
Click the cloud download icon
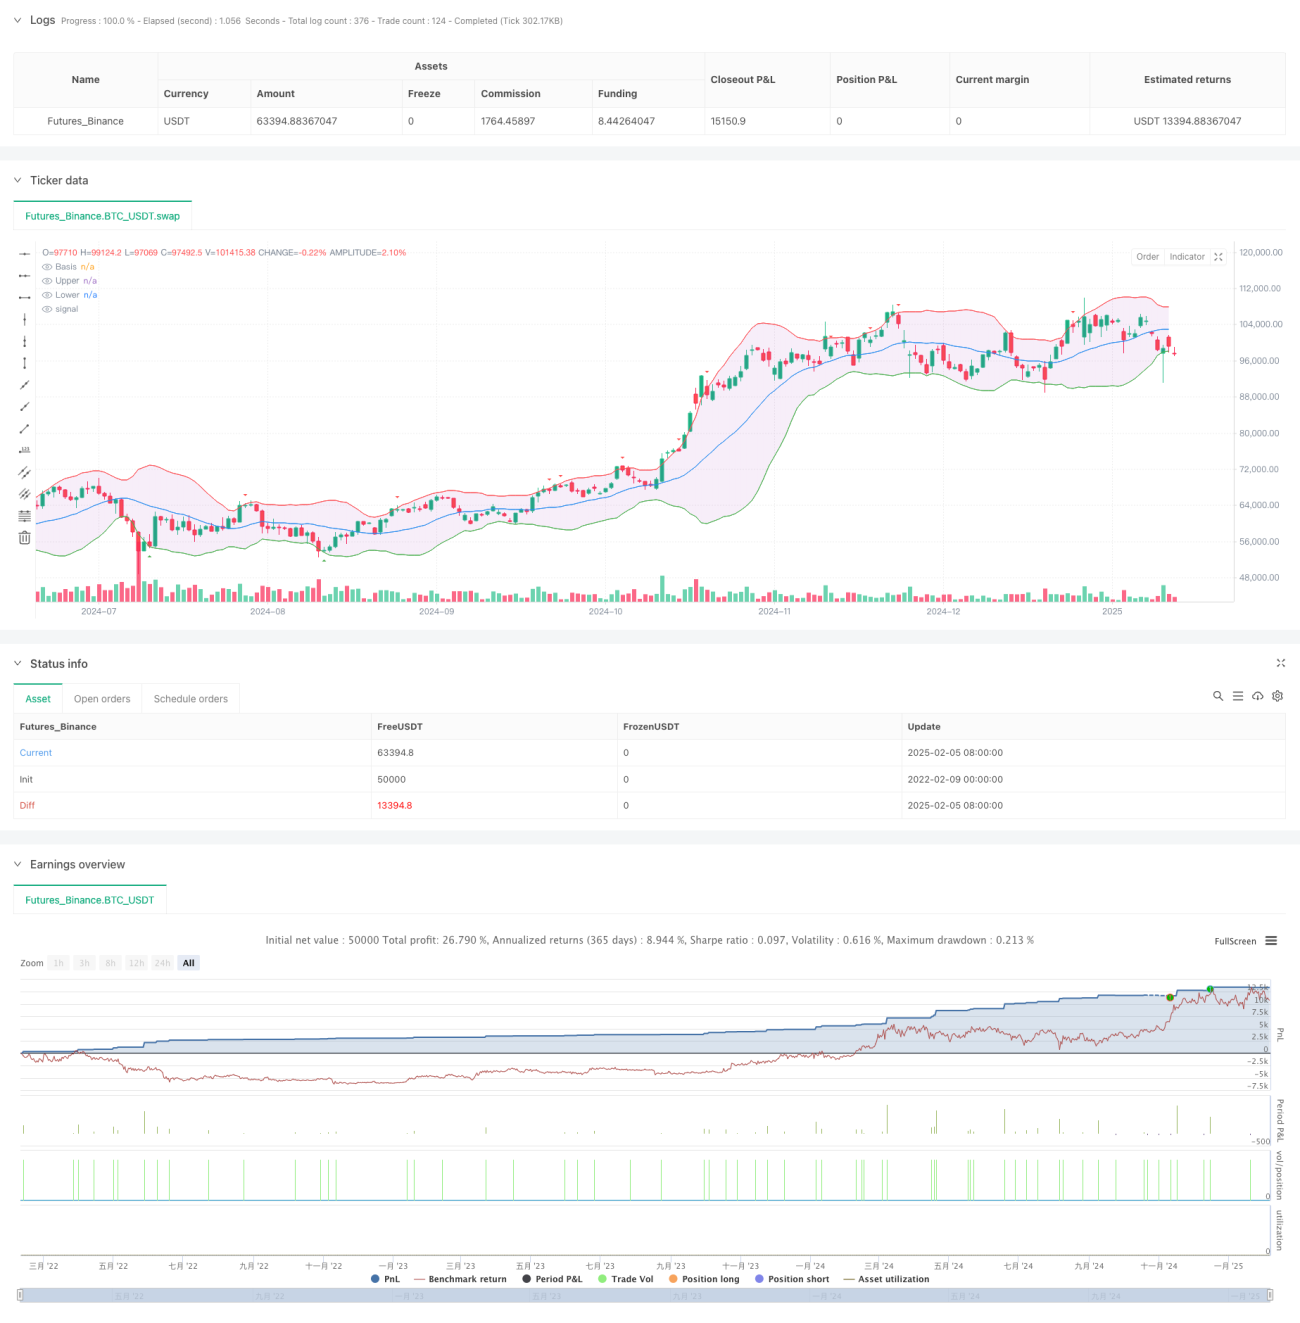(1257, 696)
